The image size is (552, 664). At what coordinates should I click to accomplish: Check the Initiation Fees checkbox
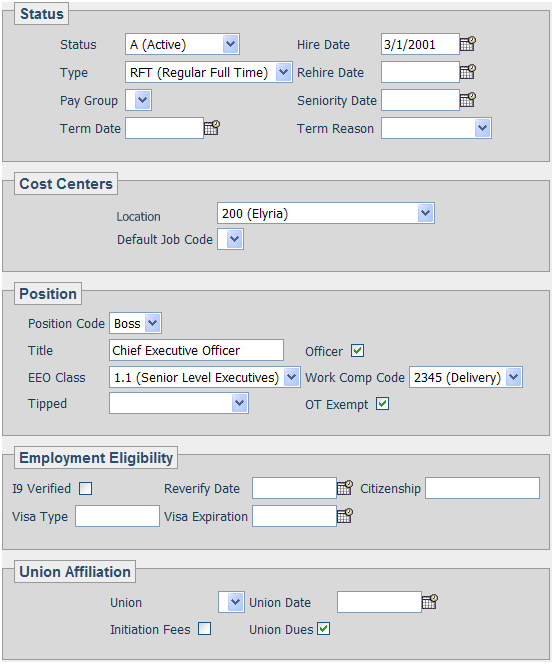tap(204, 629)
